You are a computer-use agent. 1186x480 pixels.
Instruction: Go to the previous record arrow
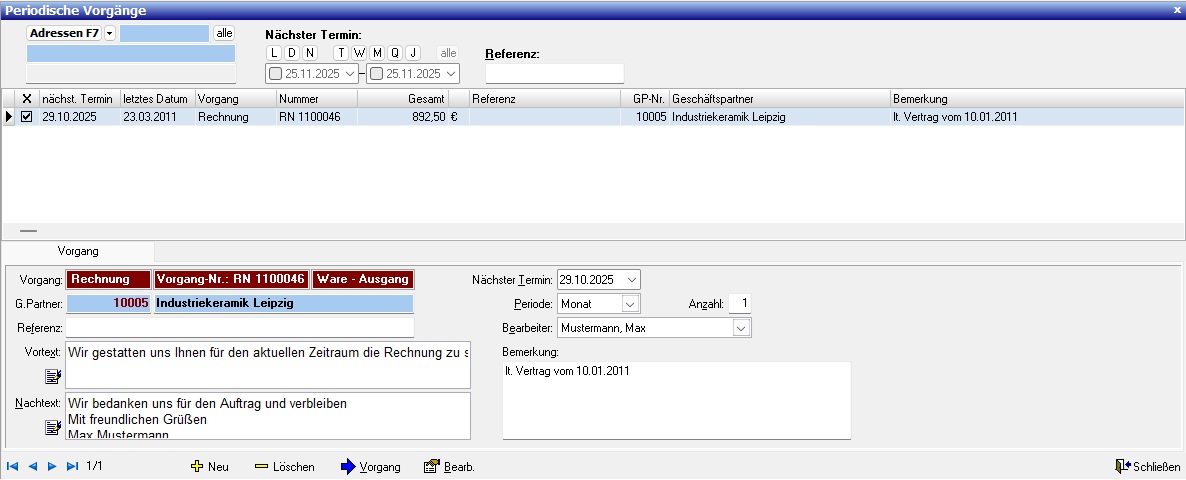pyautogui.click(x=32, y=466)
